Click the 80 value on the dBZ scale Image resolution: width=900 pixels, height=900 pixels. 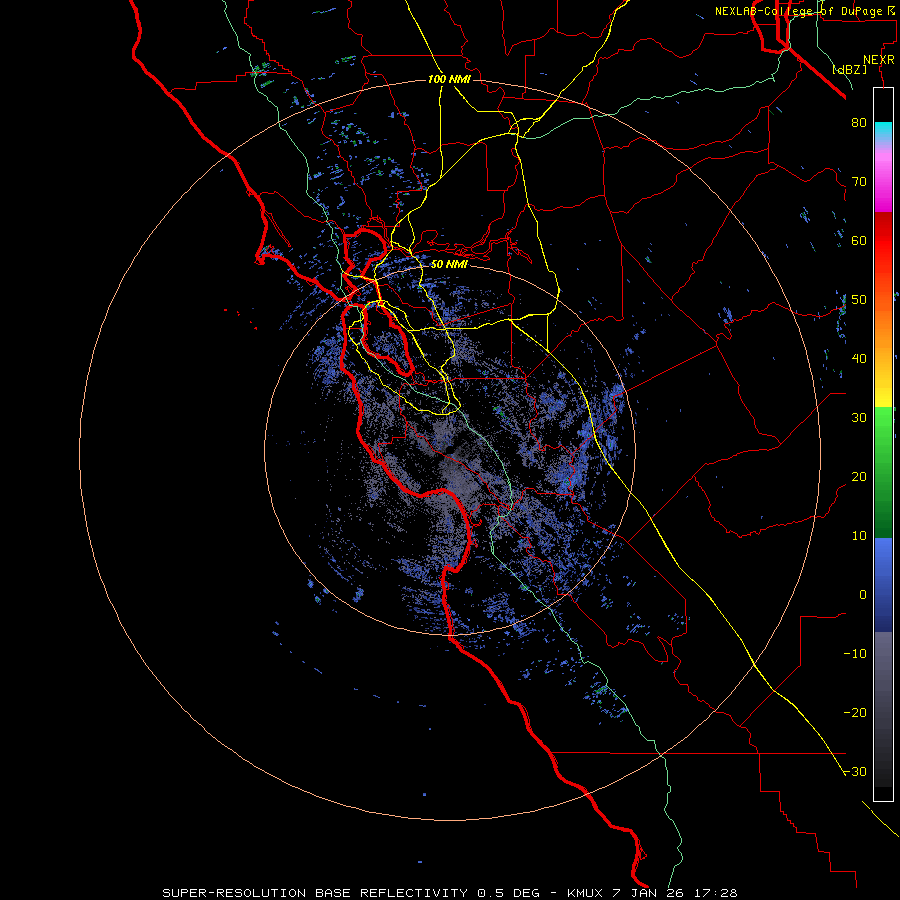point(859,122)
